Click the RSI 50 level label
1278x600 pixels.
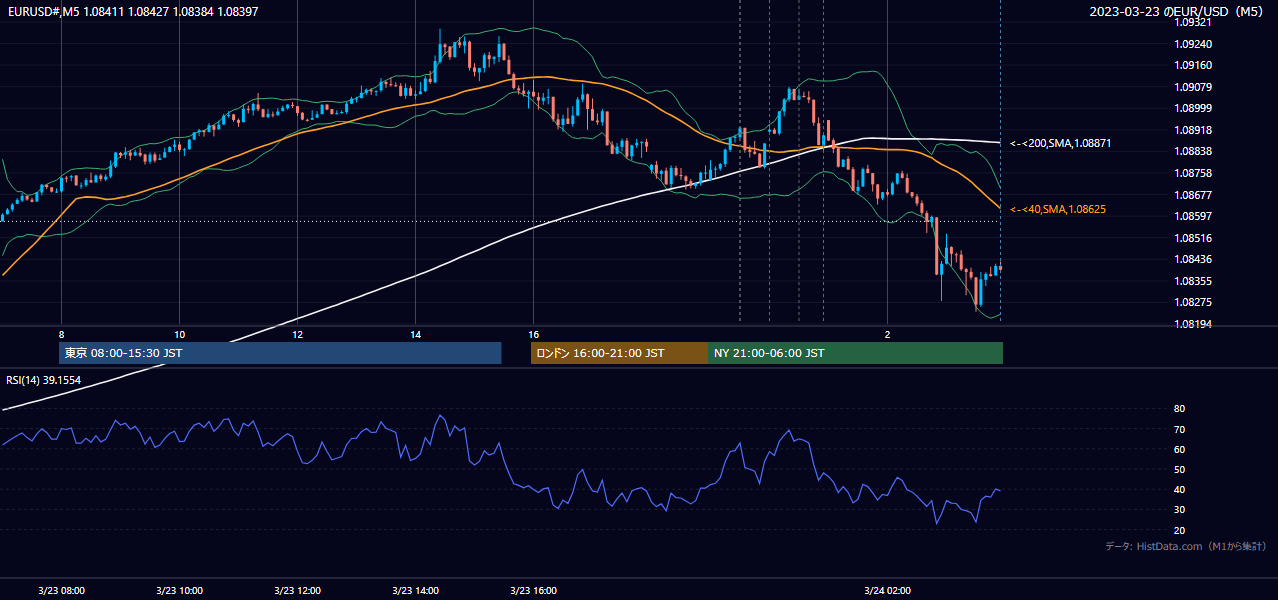1180,469
